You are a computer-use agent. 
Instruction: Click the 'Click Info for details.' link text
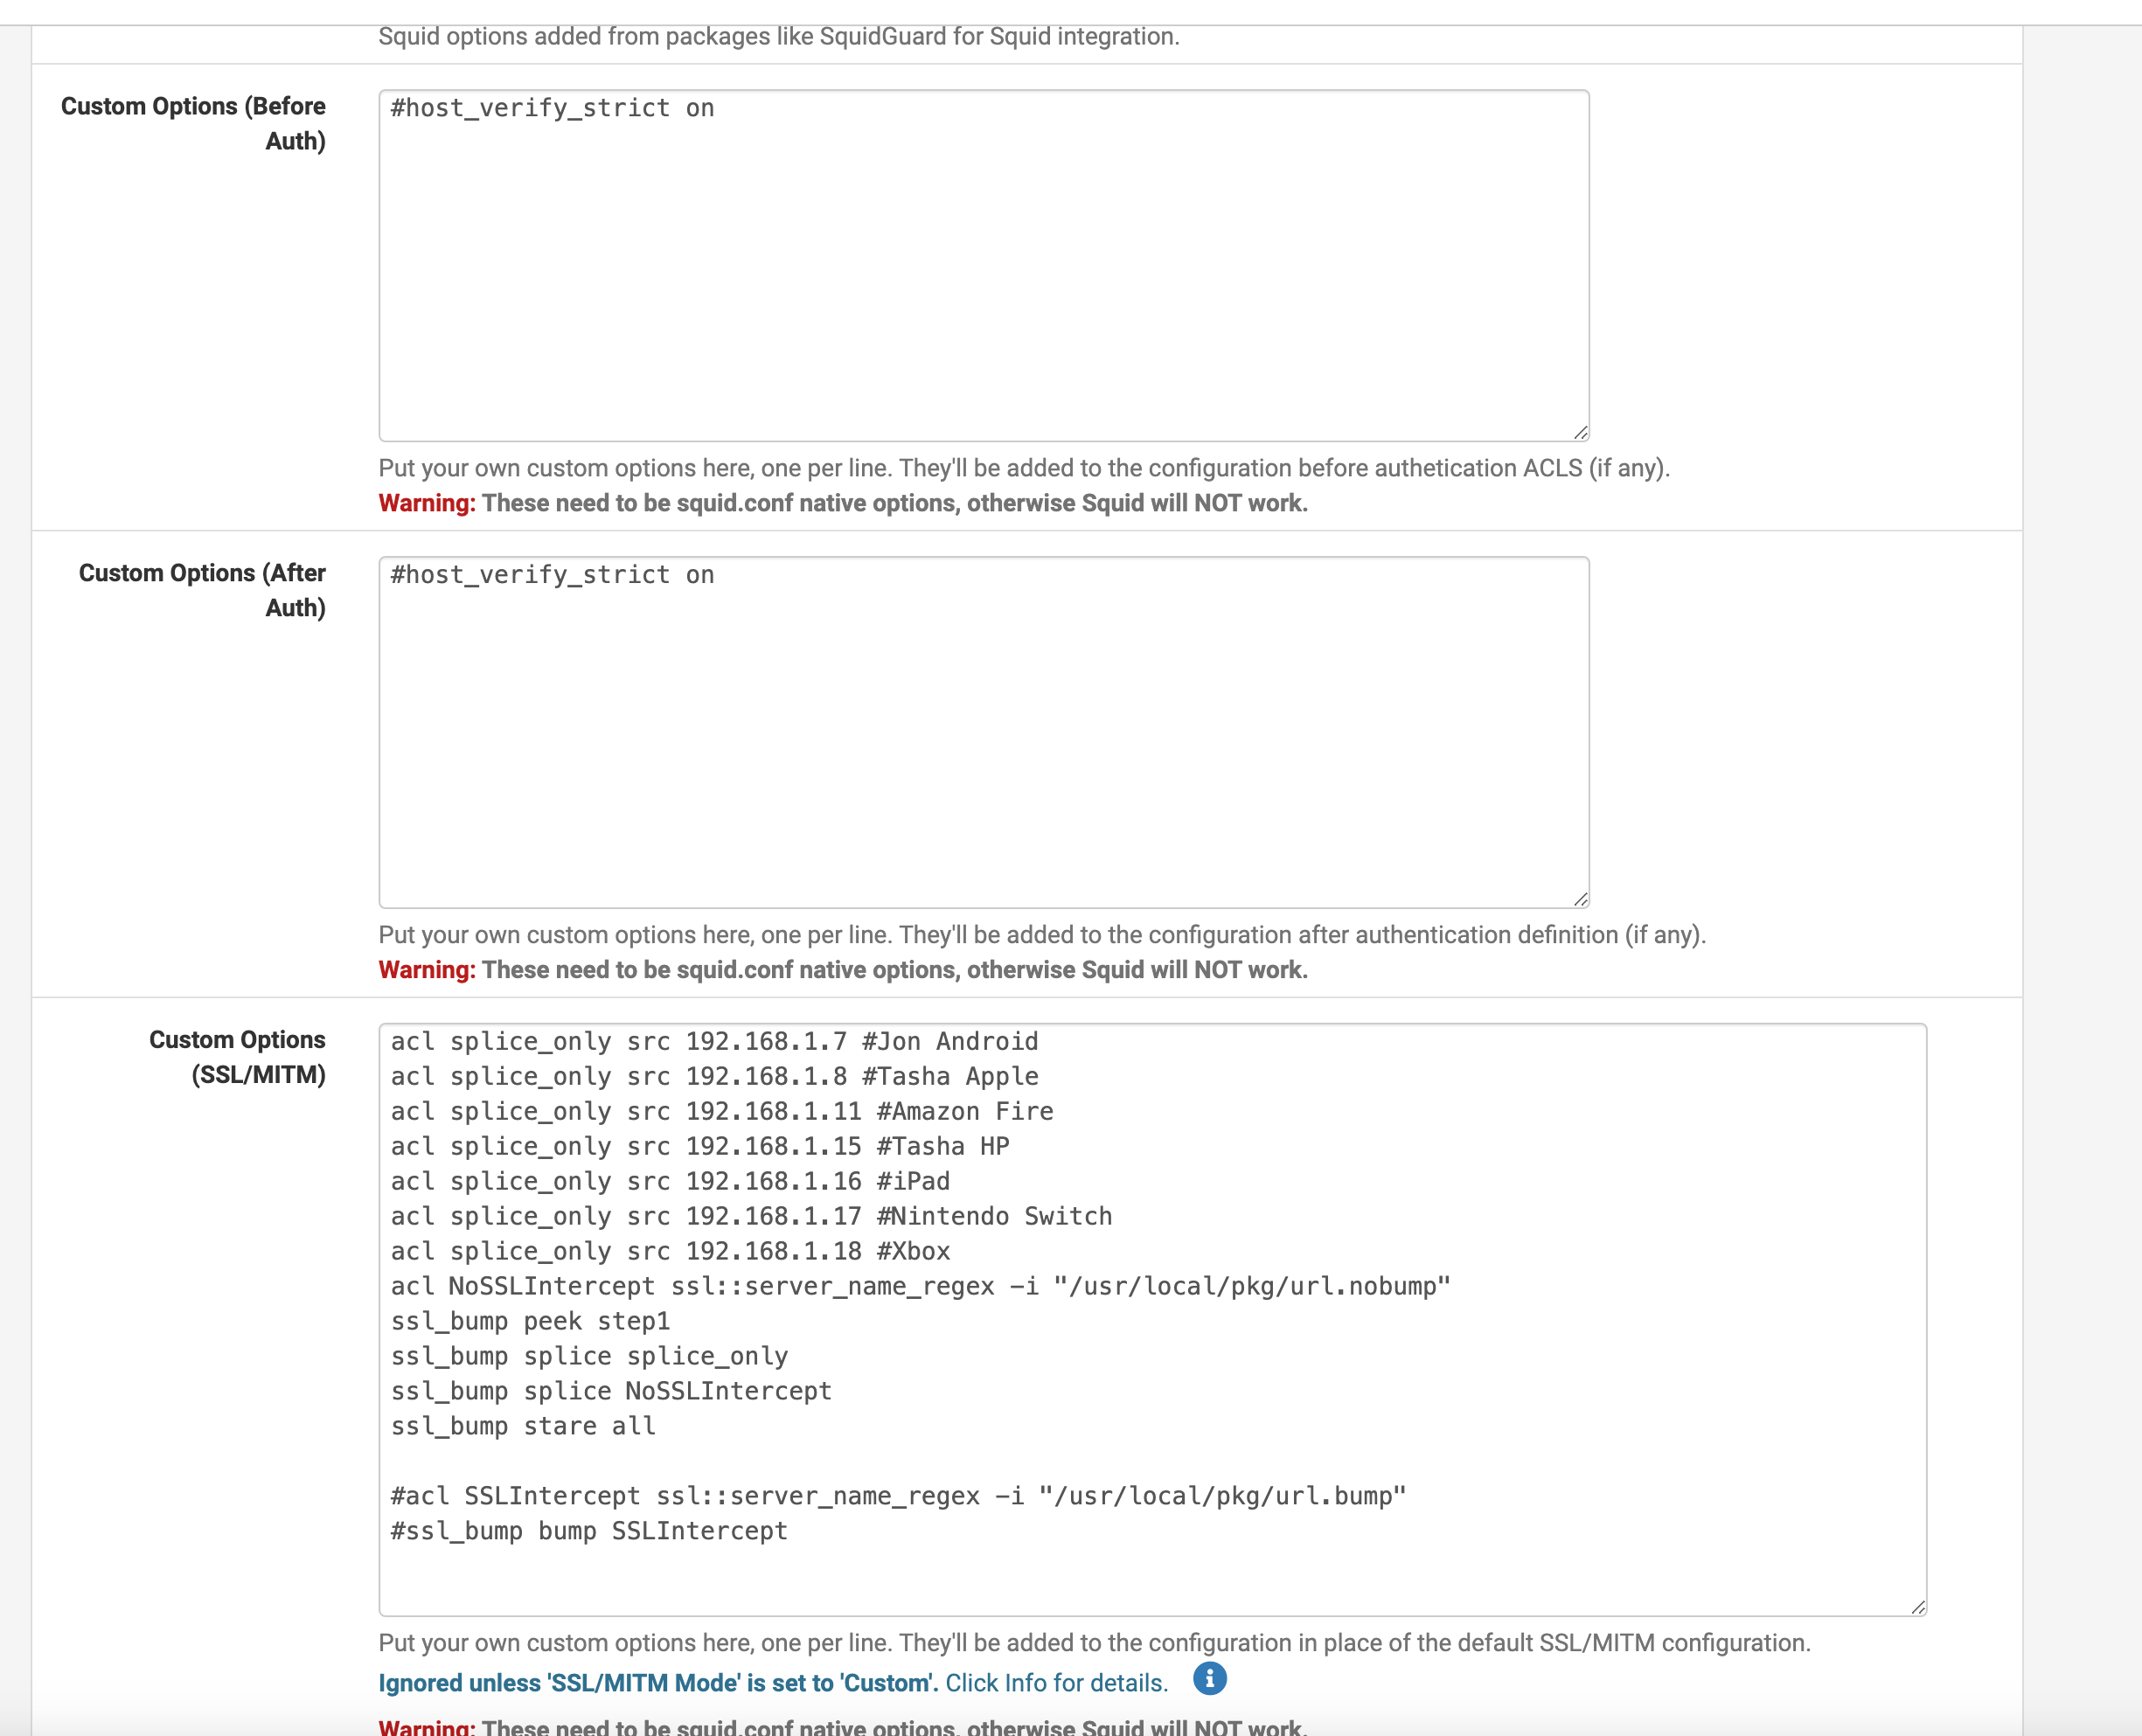[1056, 1683]
